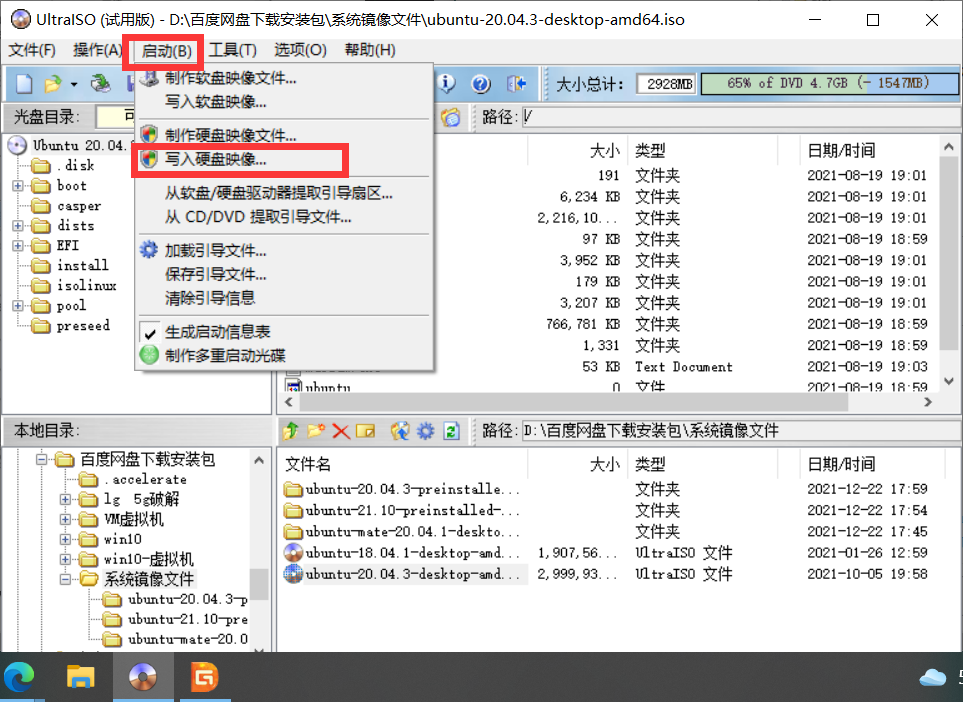The height and width of the screenshot is (702, 963).
Task: Expand the VM虚拟机 local folder
Action: (x=65, y=520)
